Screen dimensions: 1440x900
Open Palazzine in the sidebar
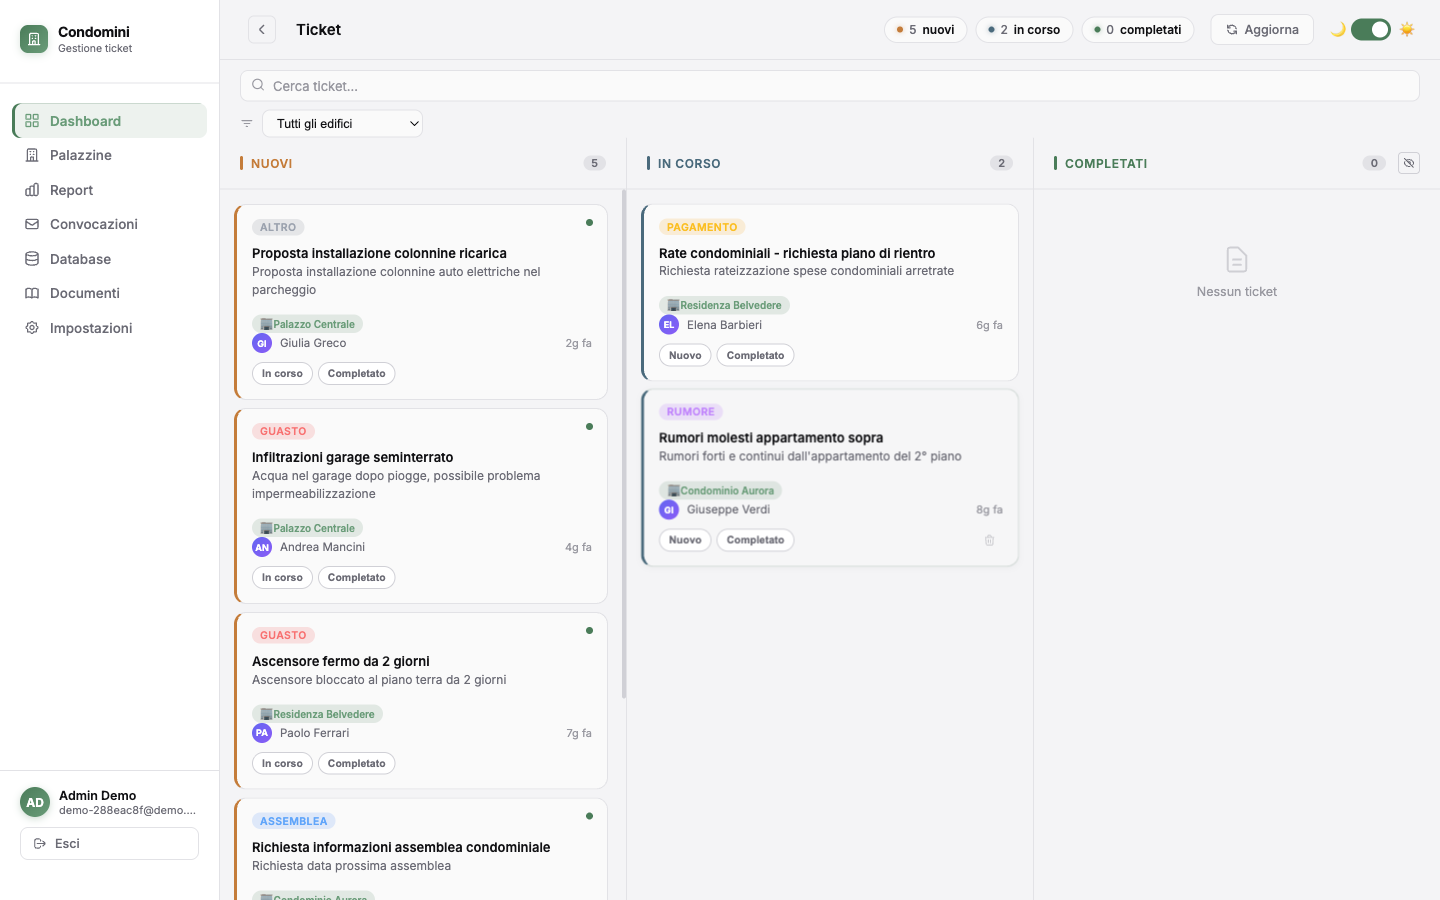click(110, 155)
